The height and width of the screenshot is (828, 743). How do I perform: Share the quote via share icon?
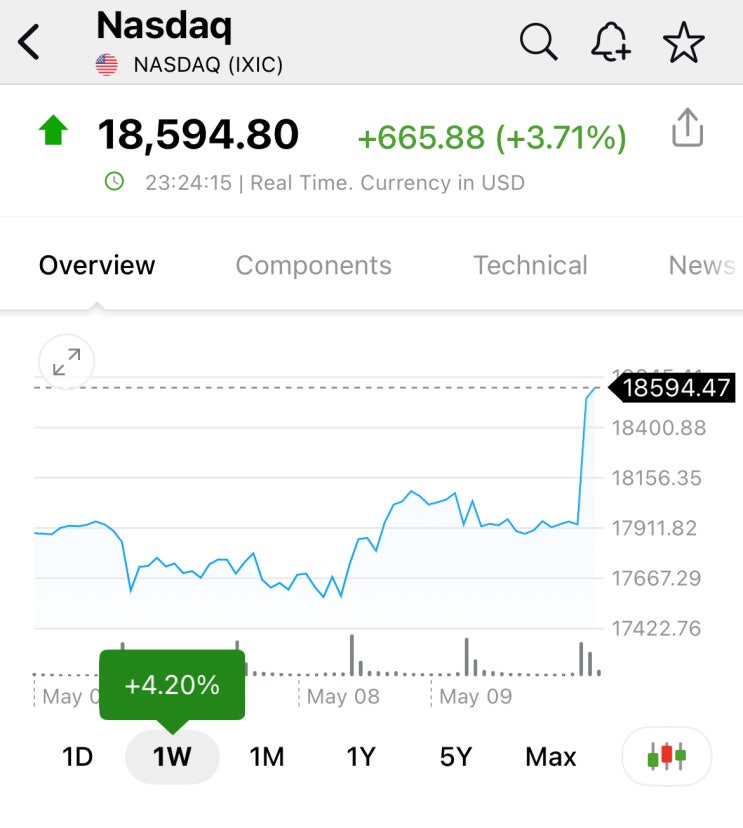point(688,127)
